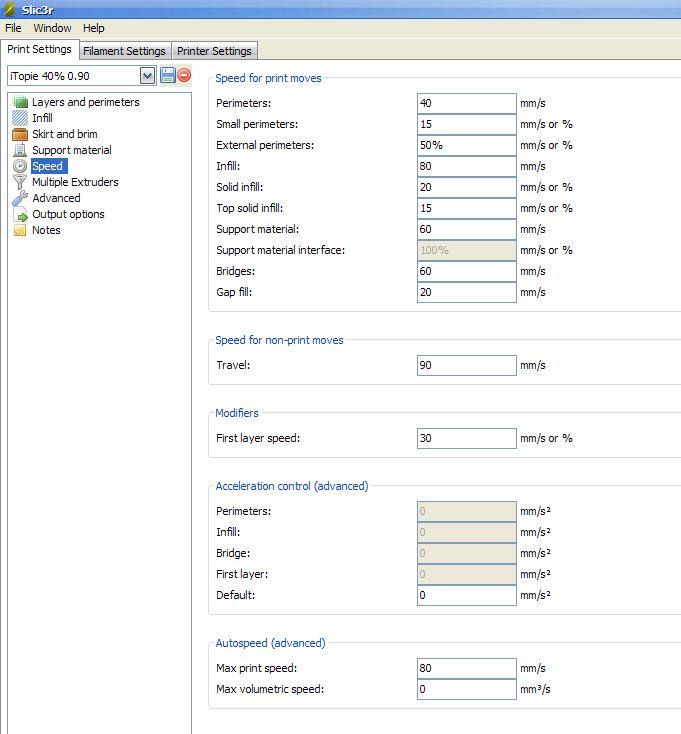Click the disabled Perimeters acceleration field
This screenshot has height=734, width=681.
(x=467, y=511)
